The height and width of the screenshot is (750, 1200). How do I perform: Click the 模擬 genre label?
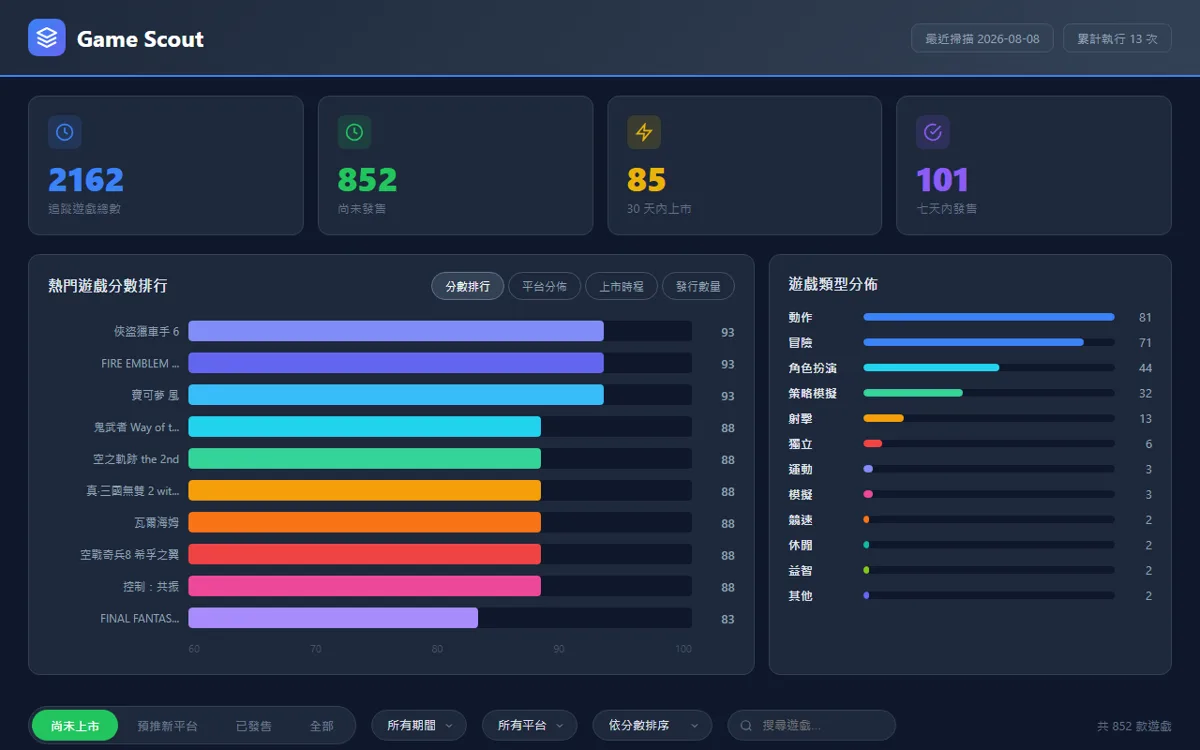coord(800,495)
